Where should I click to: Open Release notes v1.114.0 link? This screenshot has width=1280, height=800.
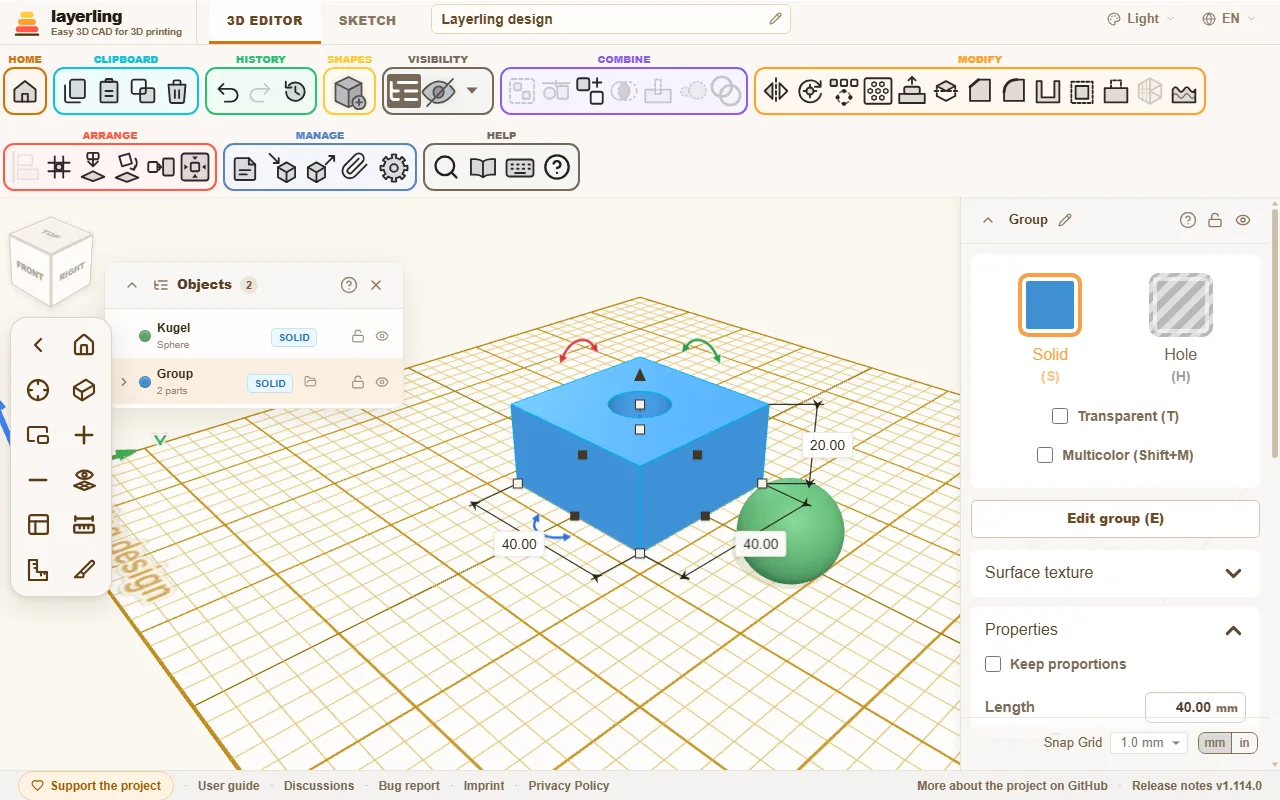[x=1197, y=786]
